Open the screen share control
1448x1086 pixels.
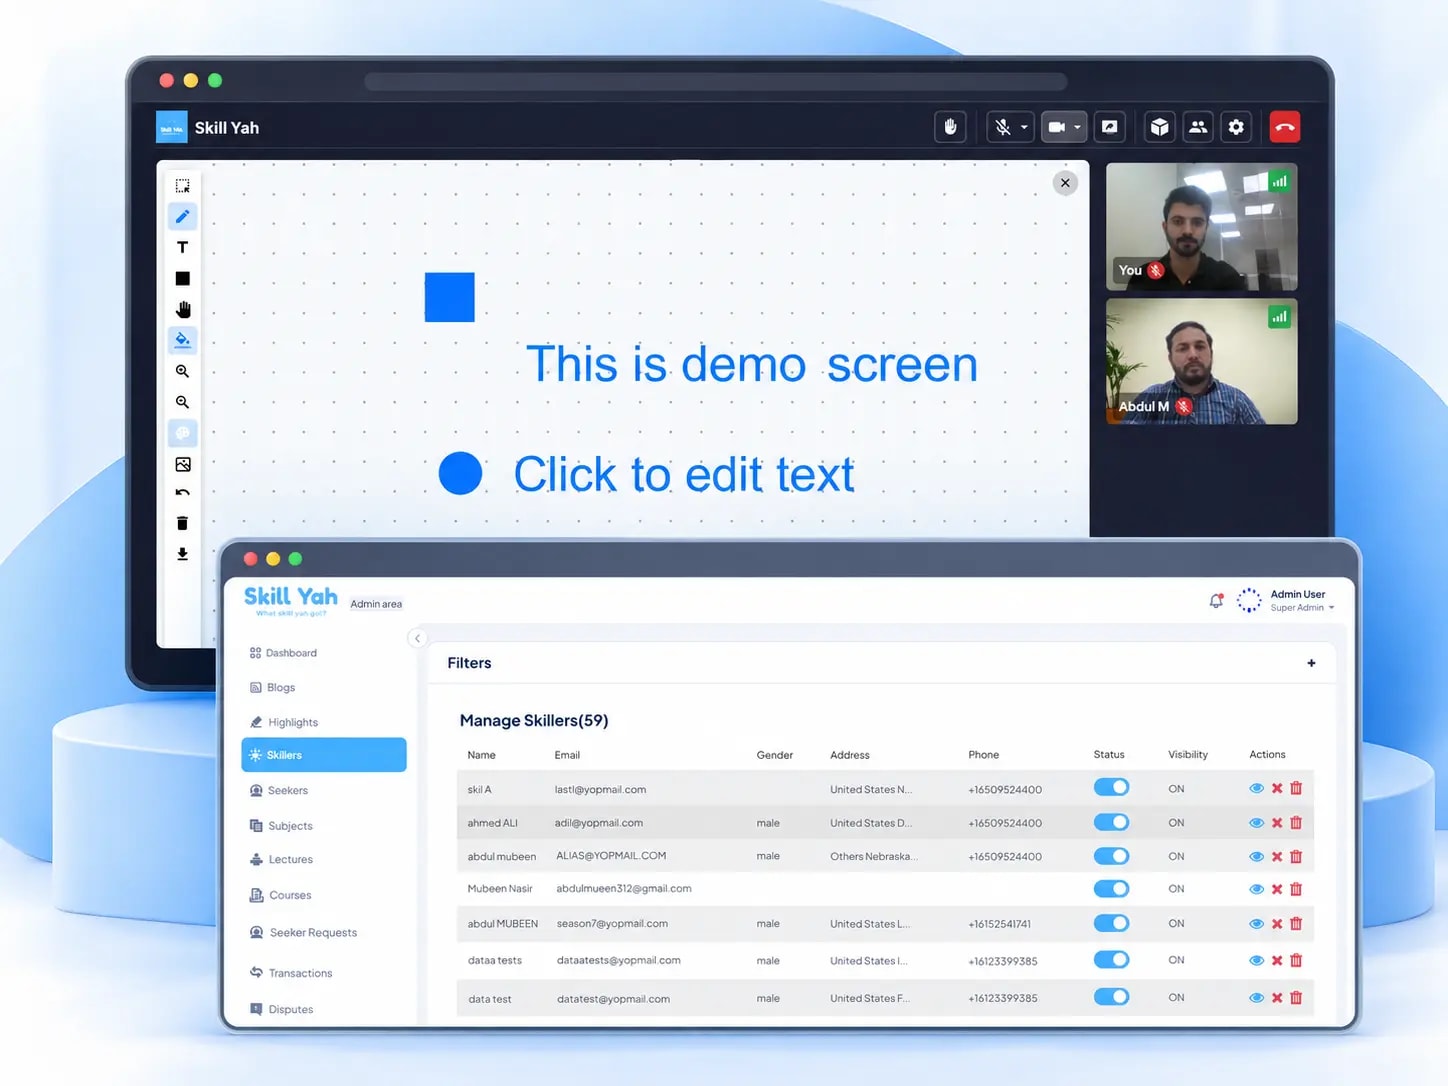1109,127
